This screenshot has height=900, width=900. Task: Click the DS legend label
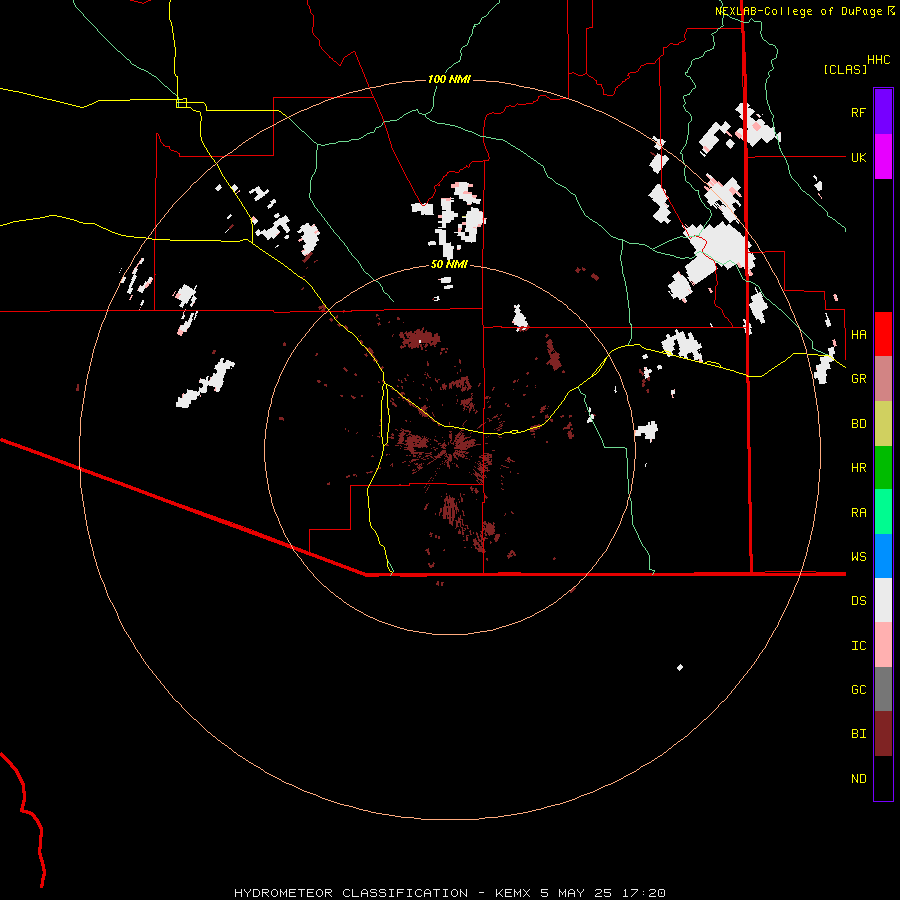pos(858,601)
